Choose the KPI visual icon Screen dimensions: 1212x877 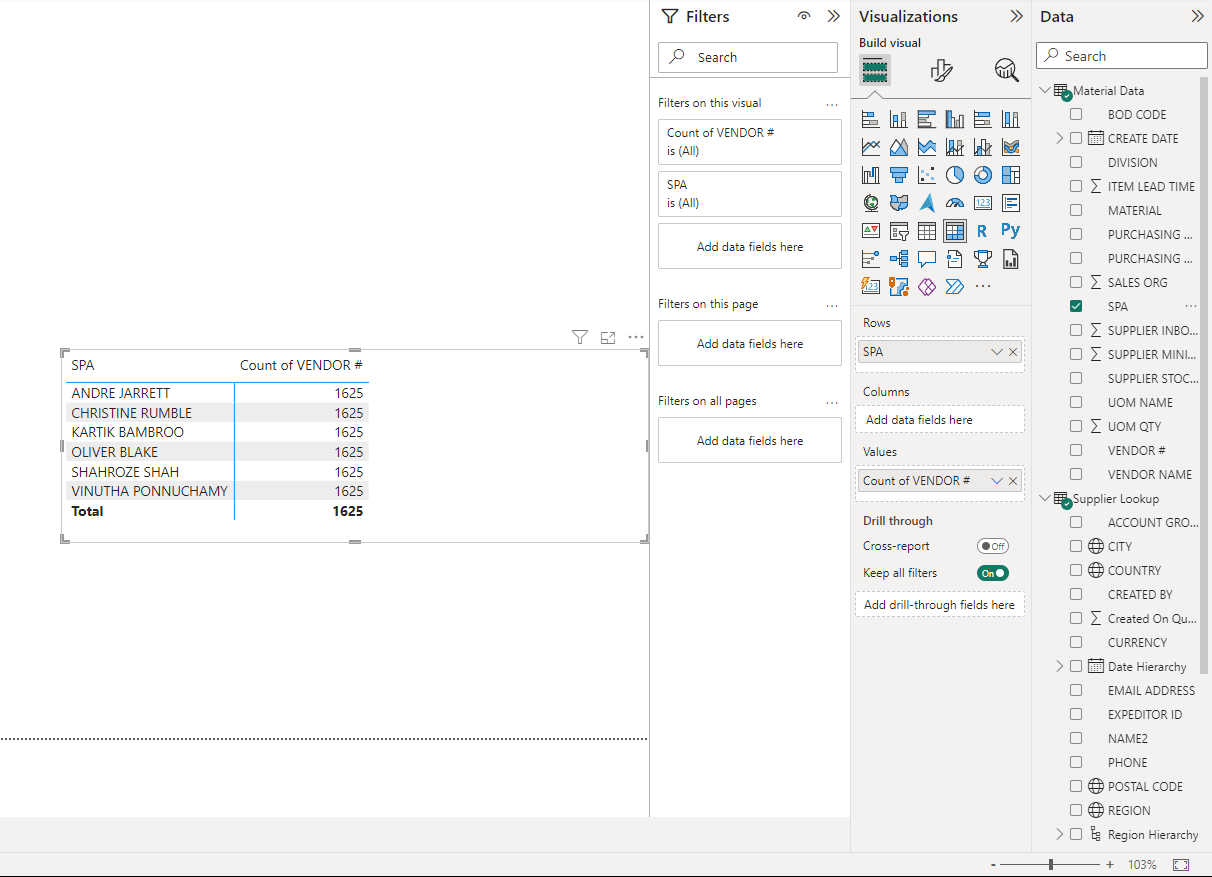tap(871, 231)
